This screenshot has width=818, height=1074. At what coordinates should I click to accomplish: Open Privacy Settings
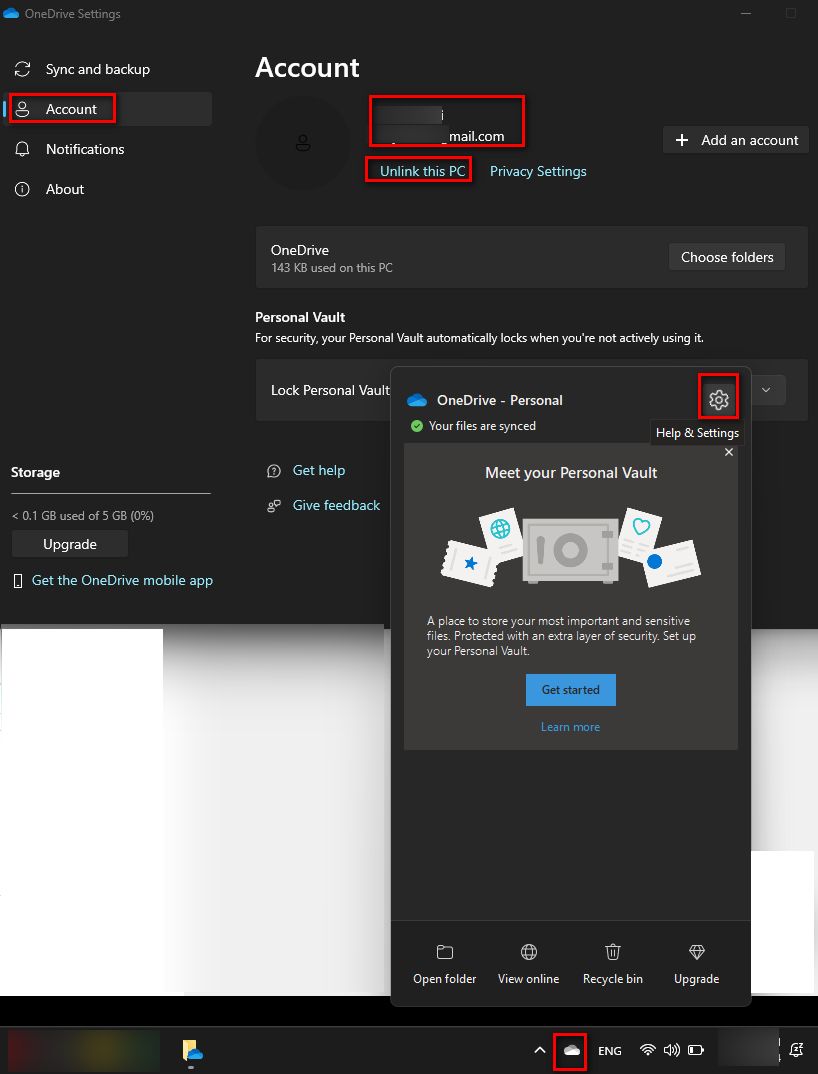point(537,170)
